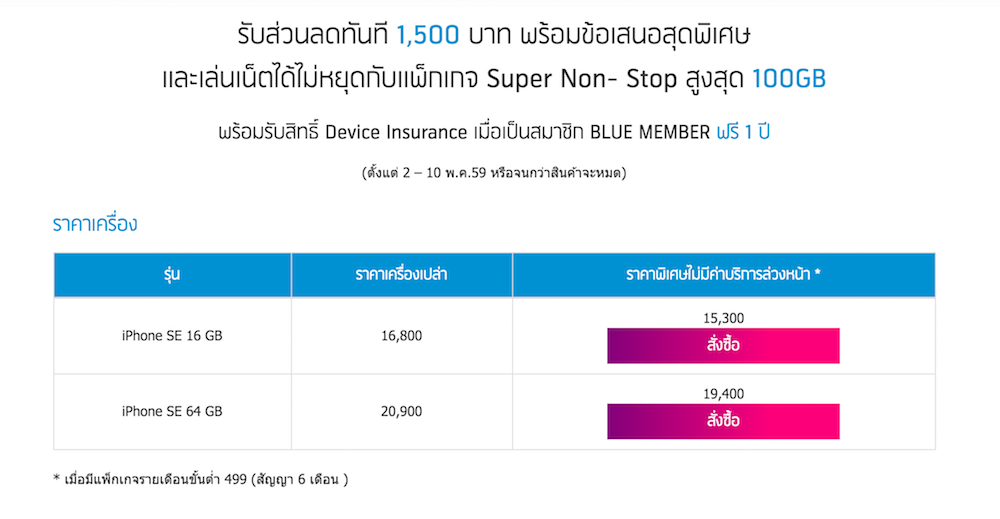Viewport: 1000px width, 519px height.
Task: Select the iPhone SE 16 GB model cell
Action: click(172, 335)
